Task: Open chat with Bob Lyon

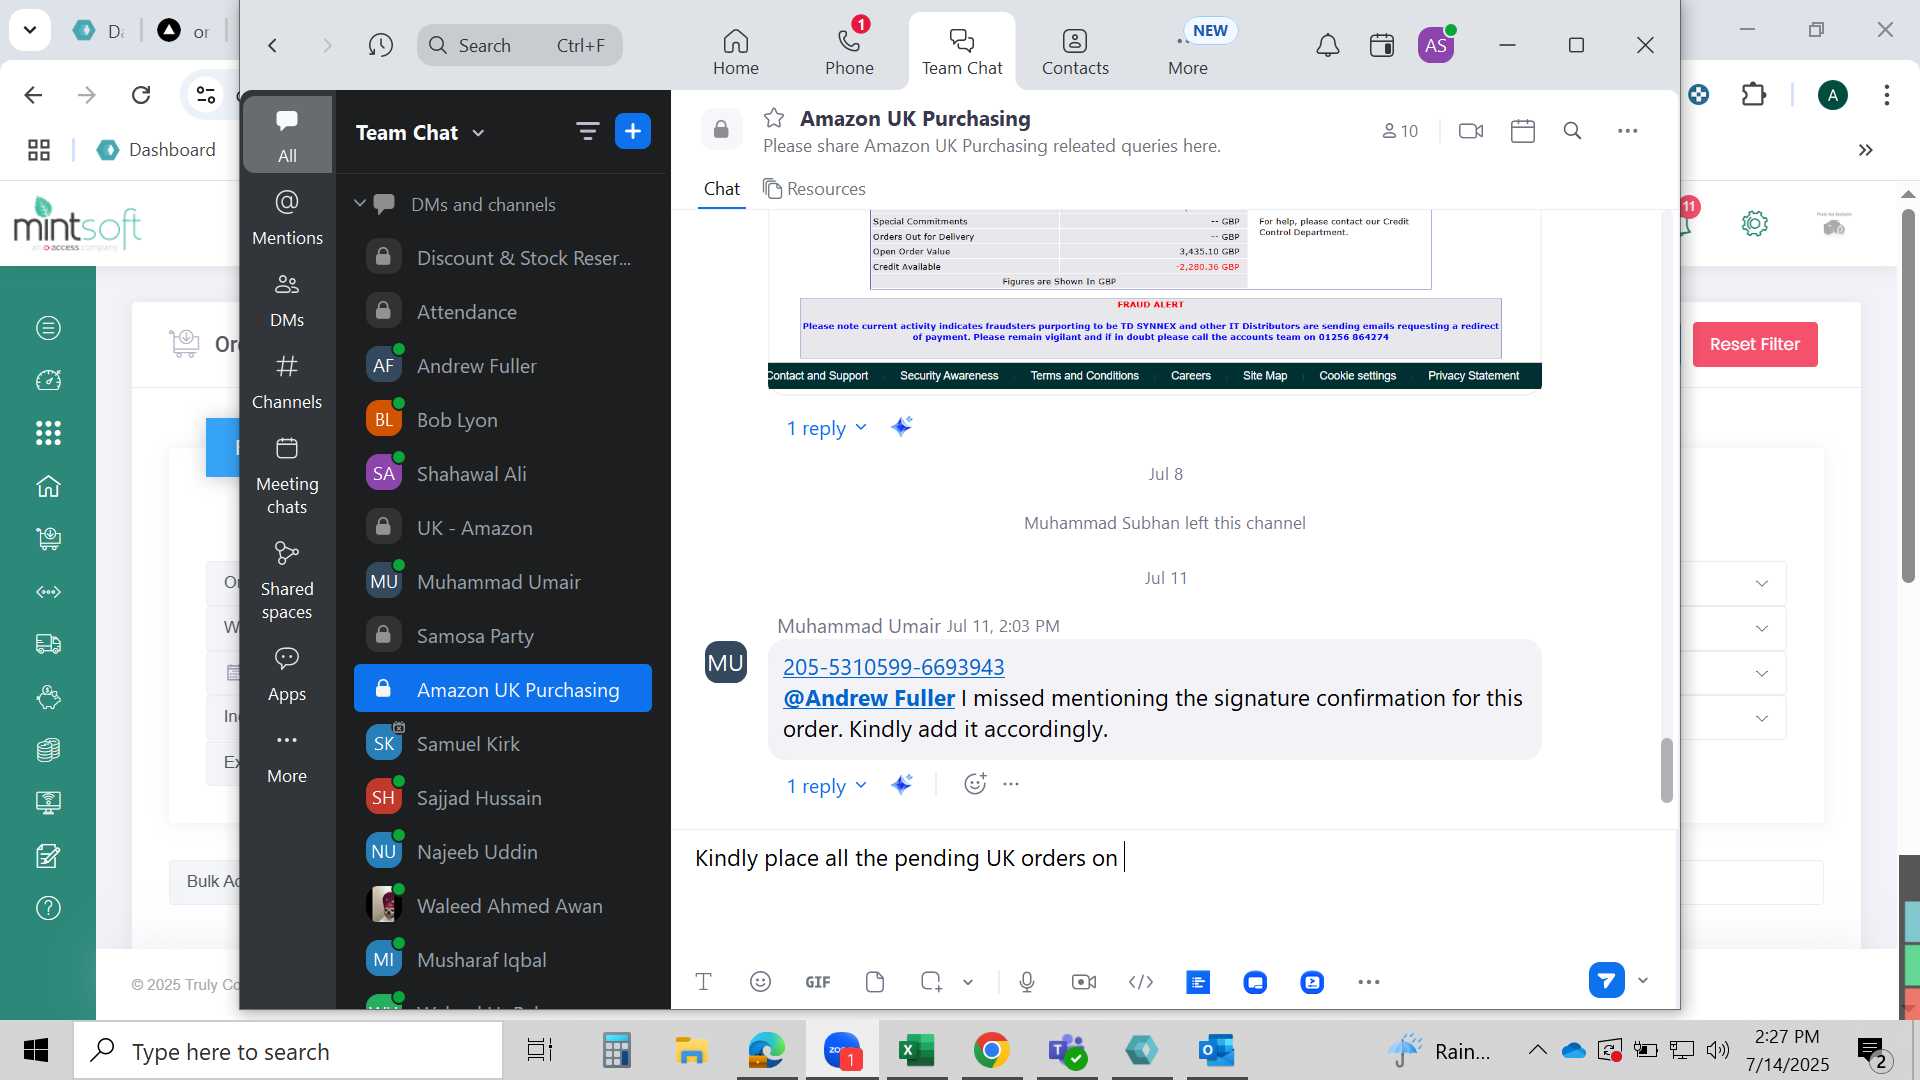Action: [x=503, y=419]
